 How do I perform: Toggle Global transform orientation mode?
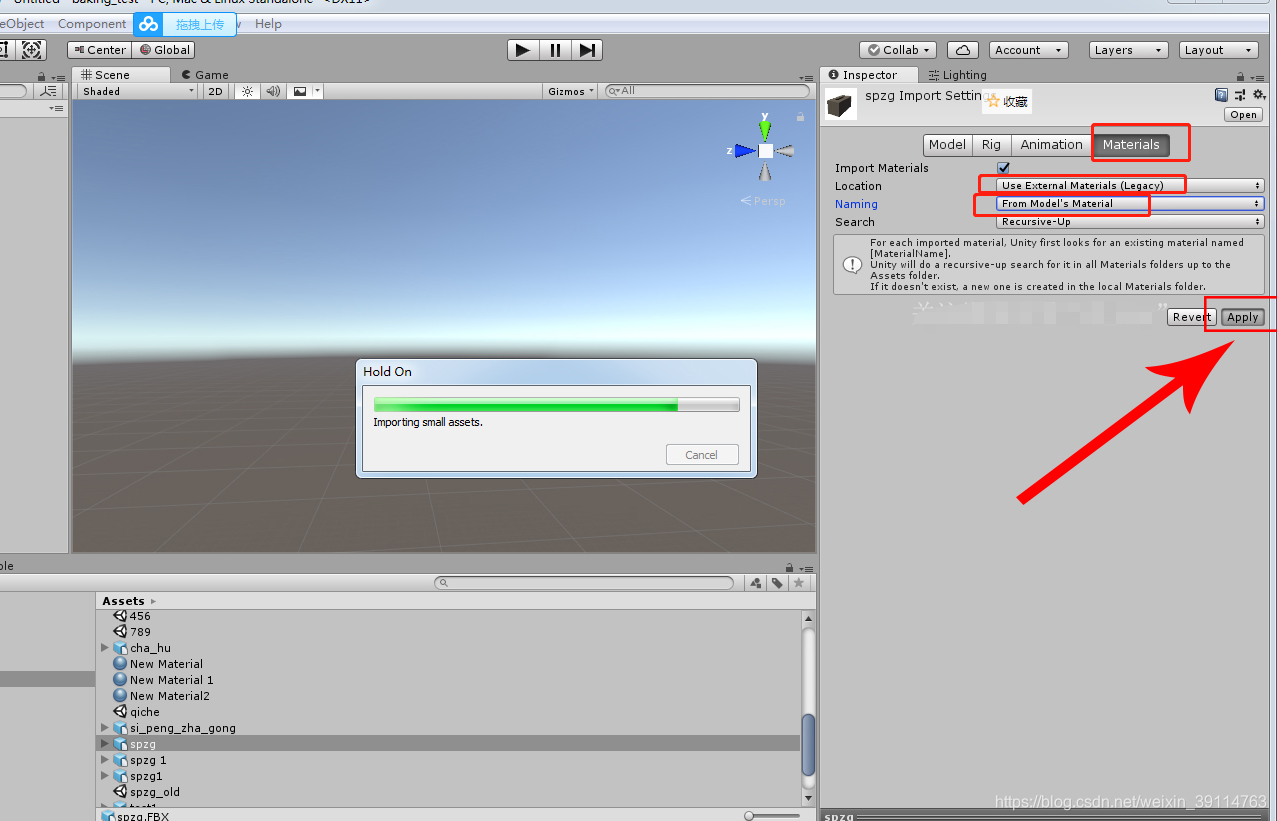pyautogui.click(x=163, y=49)
